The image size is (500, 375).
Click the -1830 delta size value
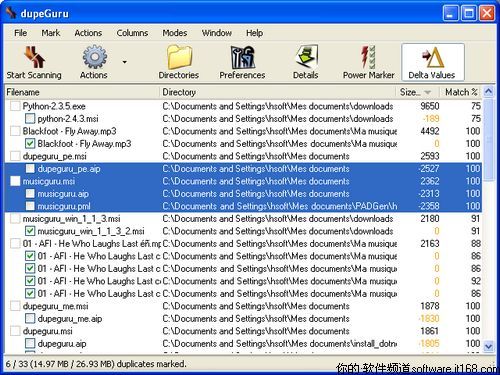429,319
